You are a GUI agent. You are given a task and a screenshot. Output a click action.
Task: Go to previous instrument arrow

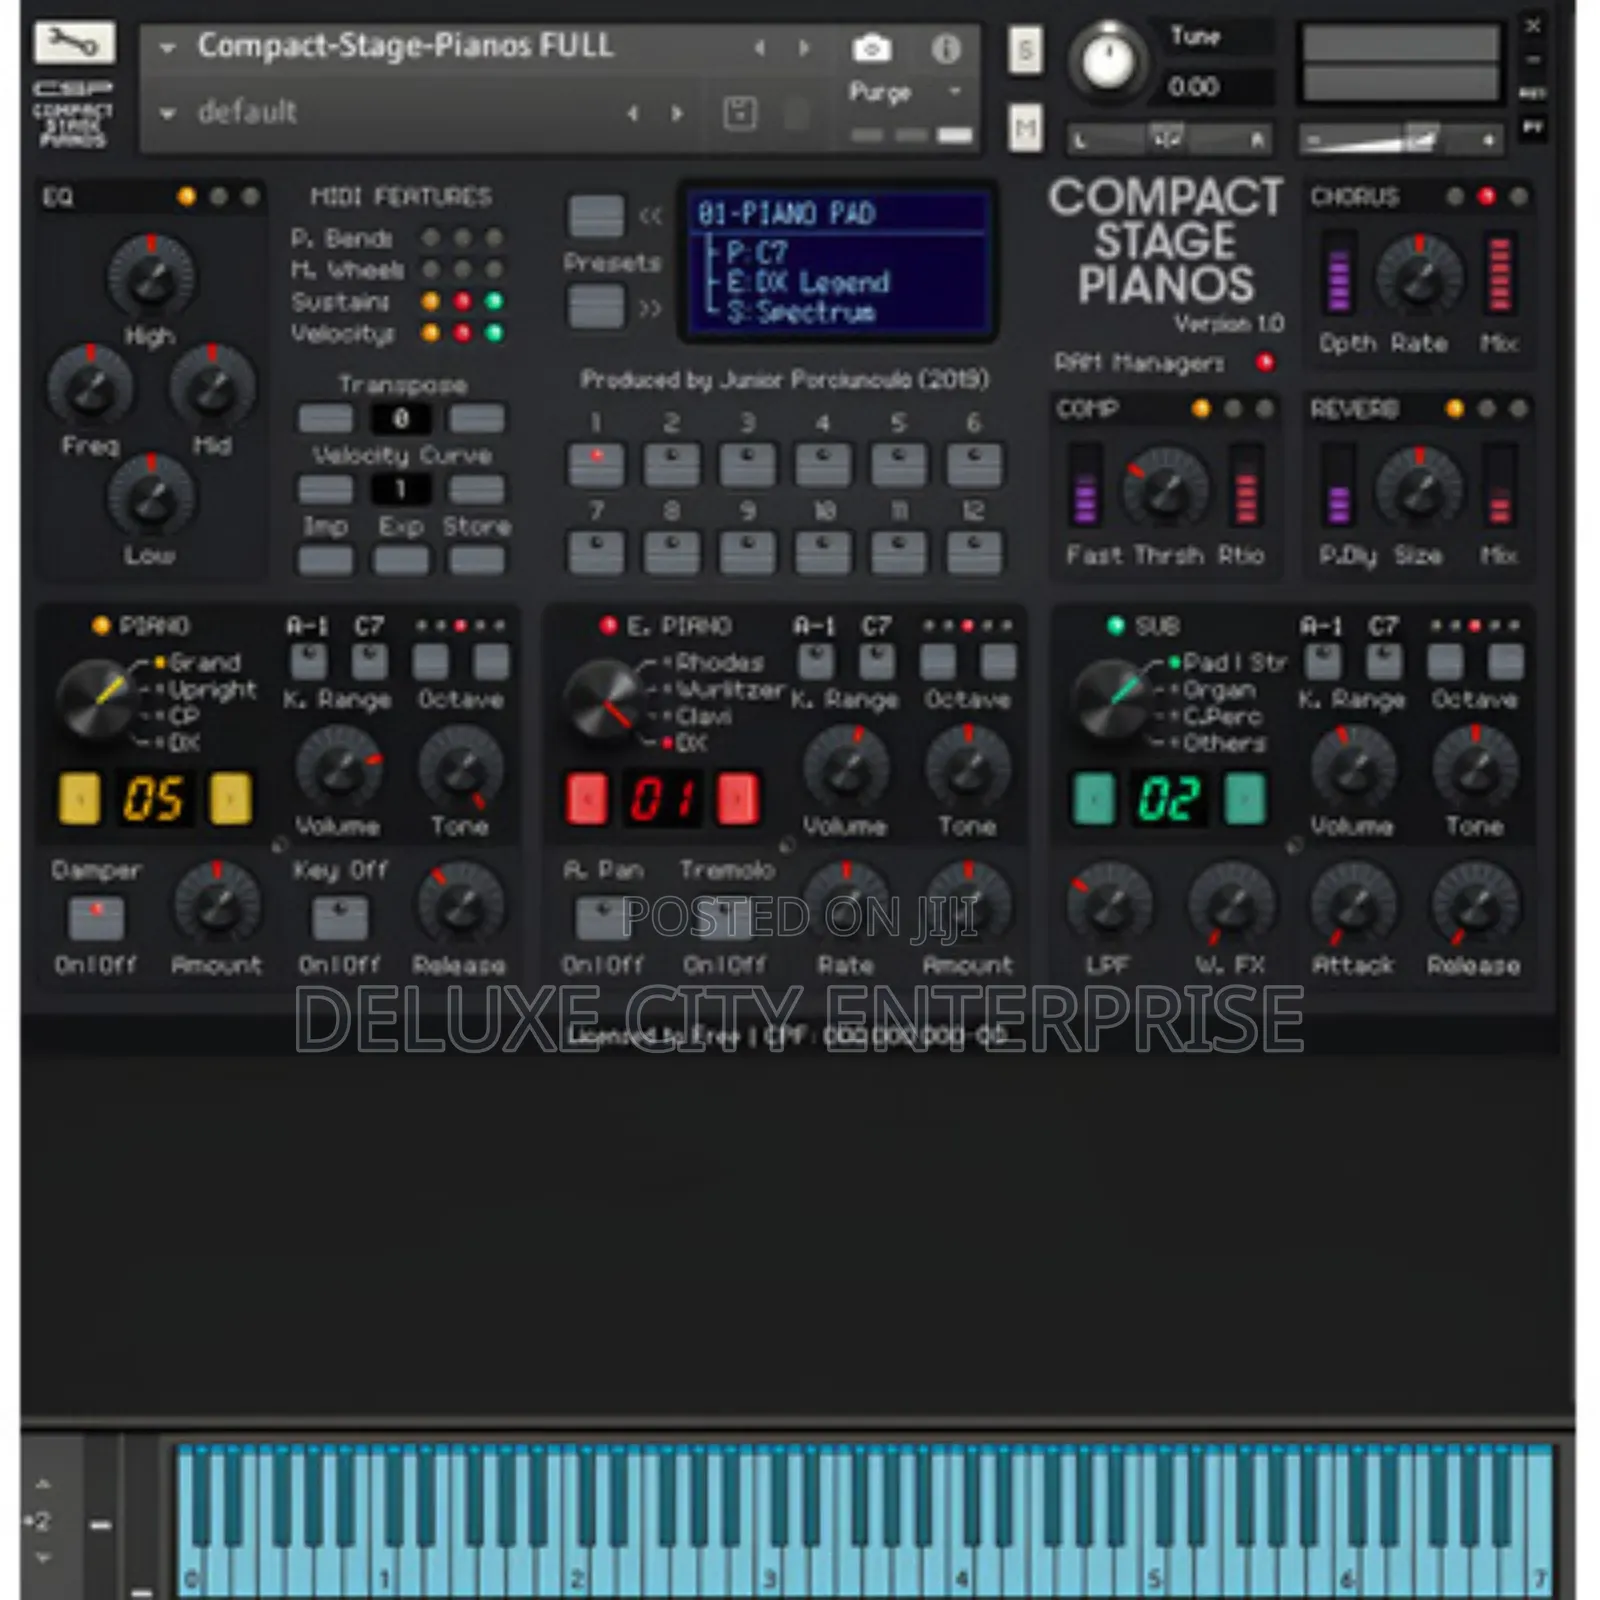pos(760,47)
